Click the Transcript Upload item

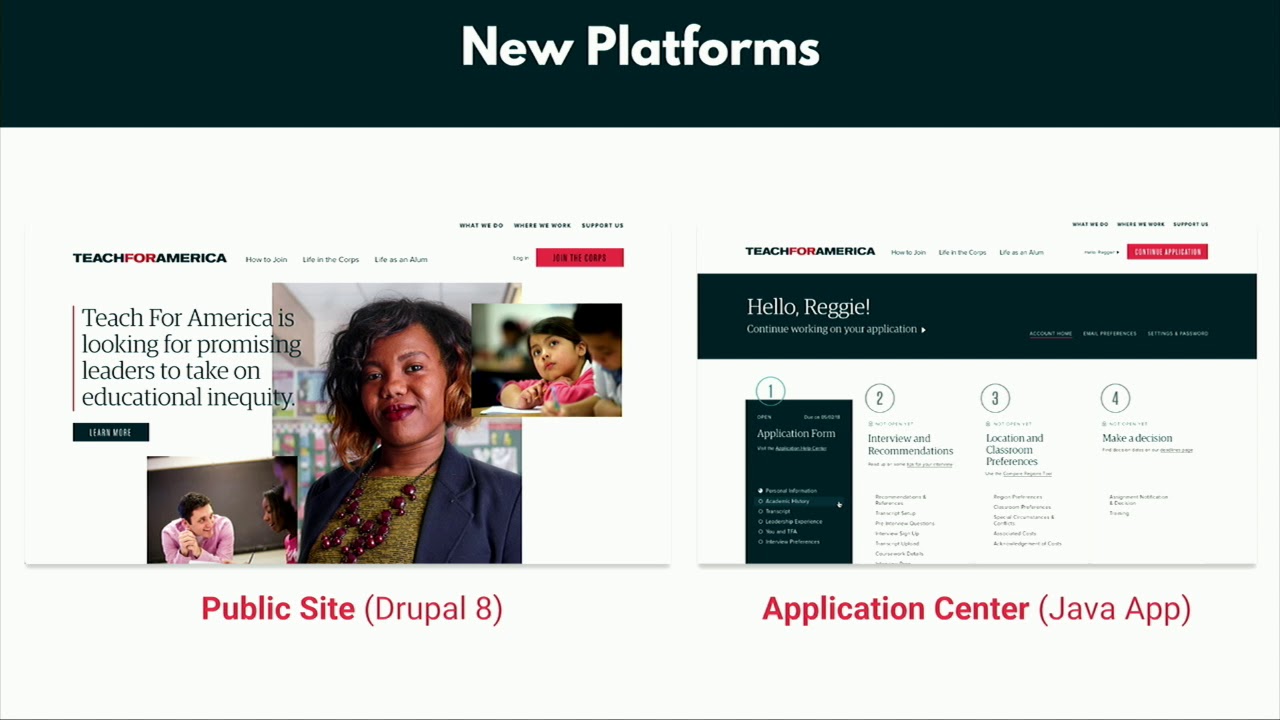(x=897, y=544)
